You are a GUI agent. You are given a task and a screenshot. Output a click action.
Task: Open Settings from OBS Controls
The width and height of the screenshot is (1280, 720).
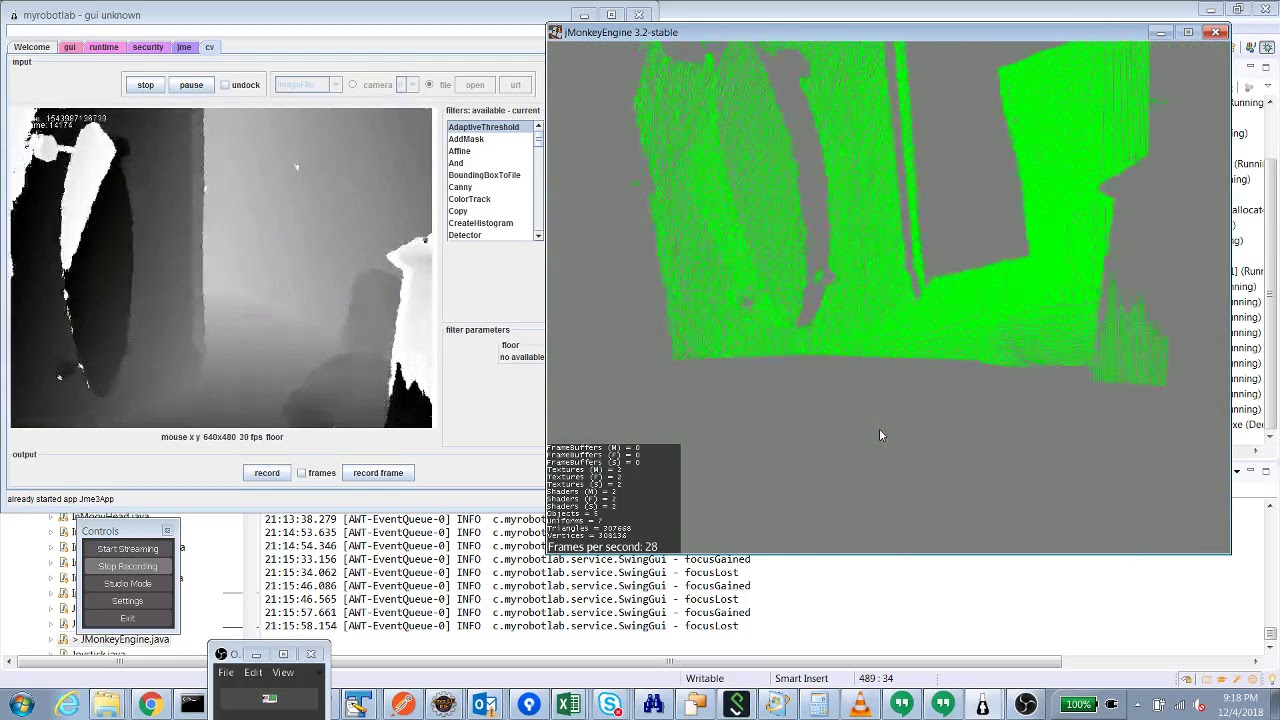click(x=128, y=601)
